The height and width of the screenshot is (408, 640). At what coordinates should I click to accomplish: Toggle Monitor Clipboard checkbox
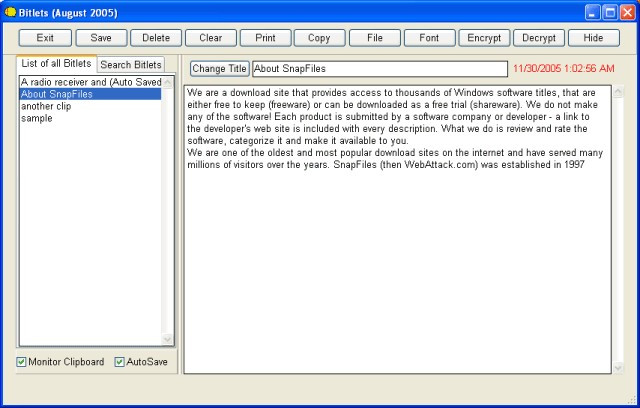tap(21, 362)
